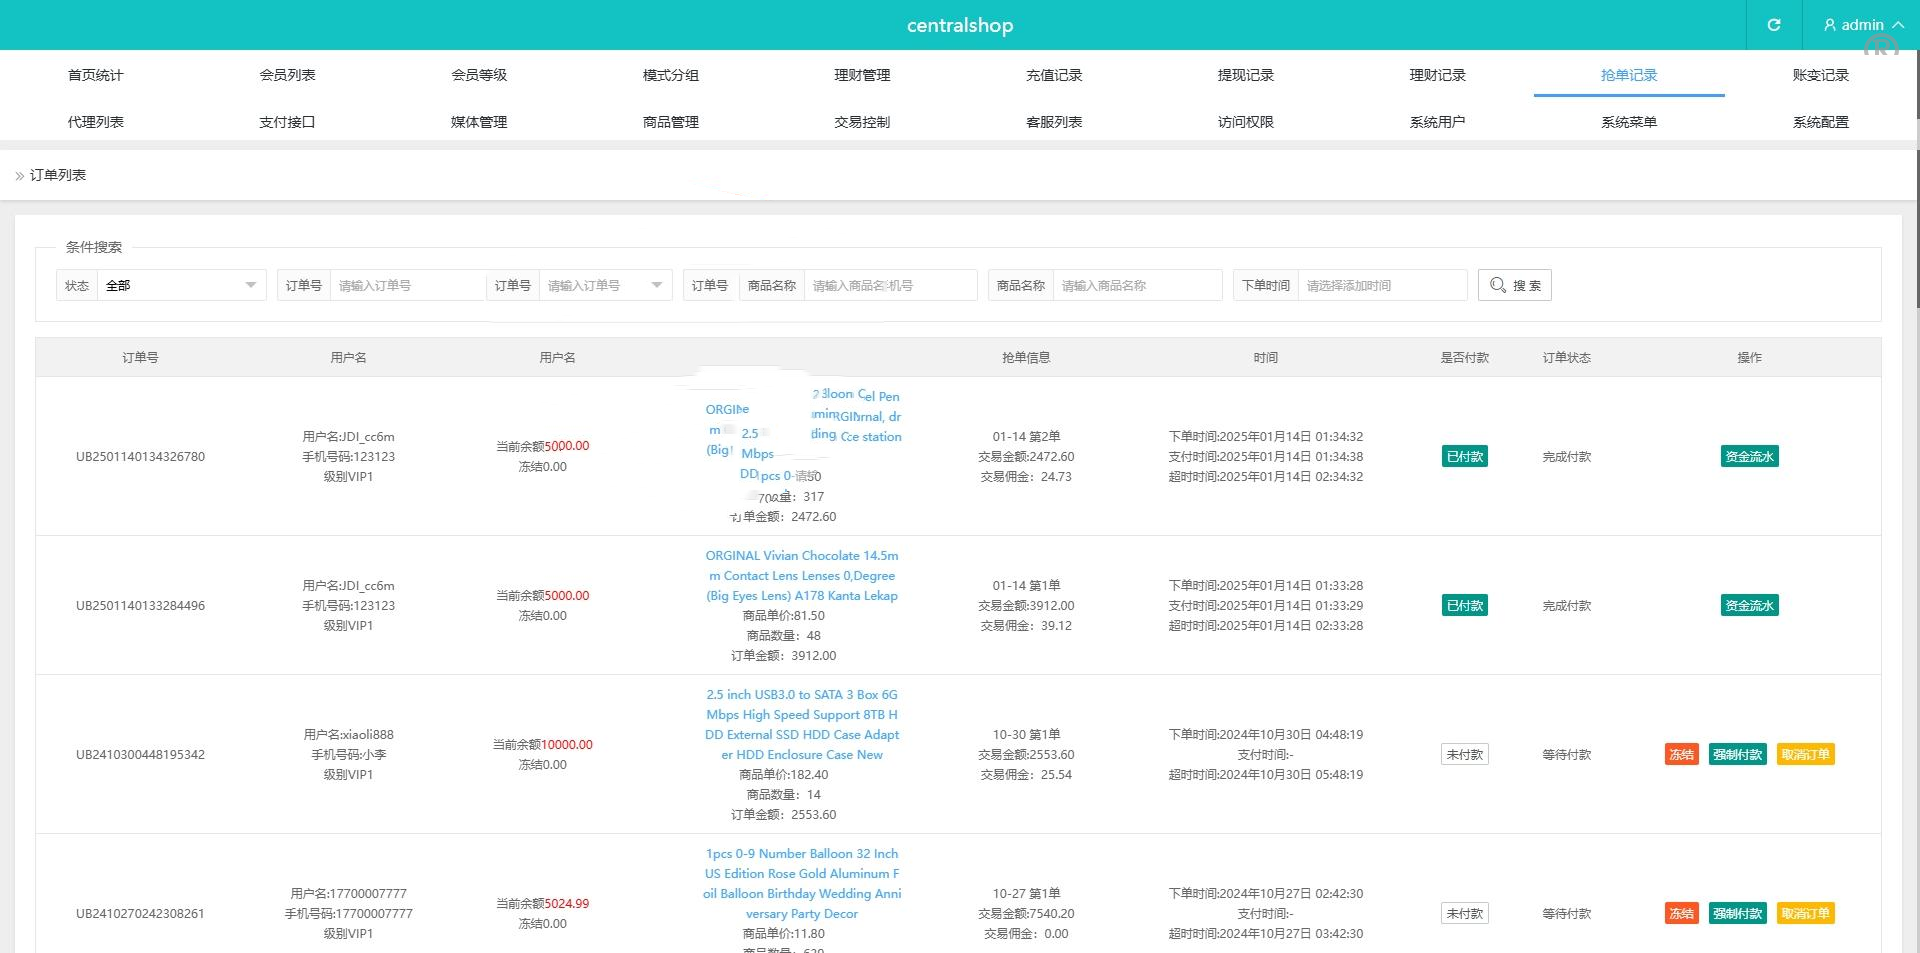Open 2.5 inch USB3.0 SATA product link
Viewport: 1920px width, 953px height.
tap(801, 724)
